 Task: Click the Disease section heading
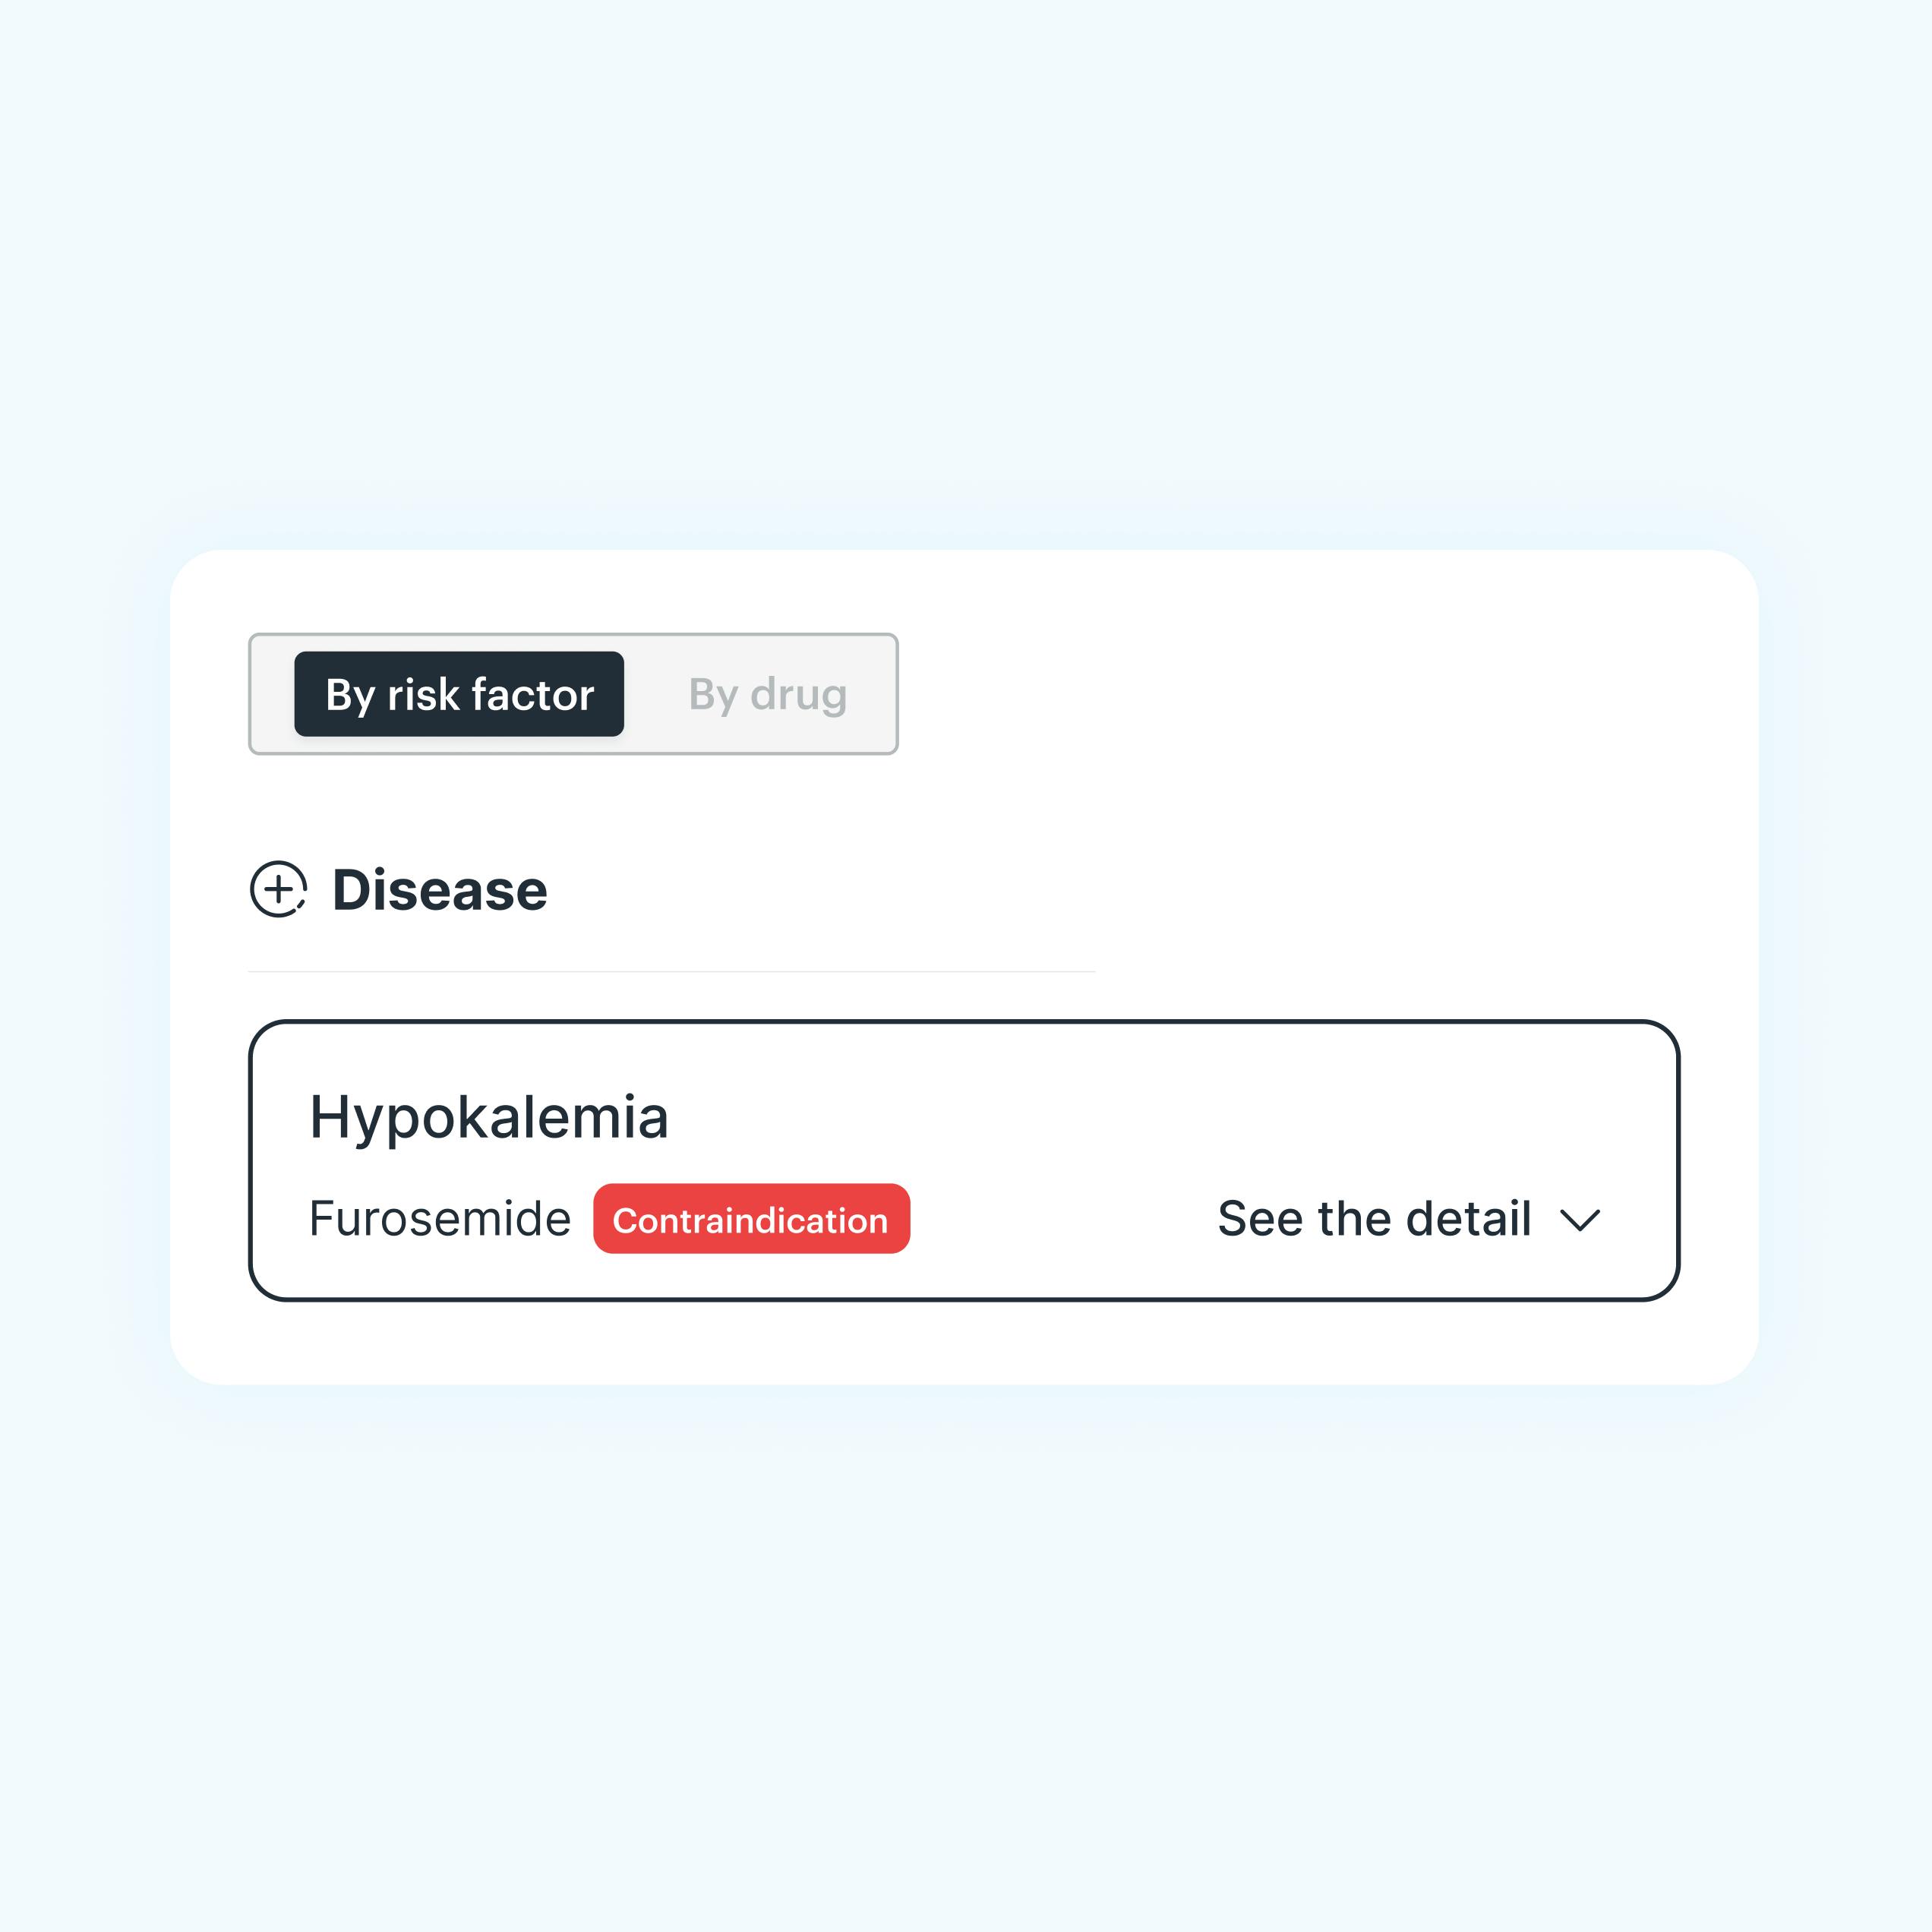point(439,890)
